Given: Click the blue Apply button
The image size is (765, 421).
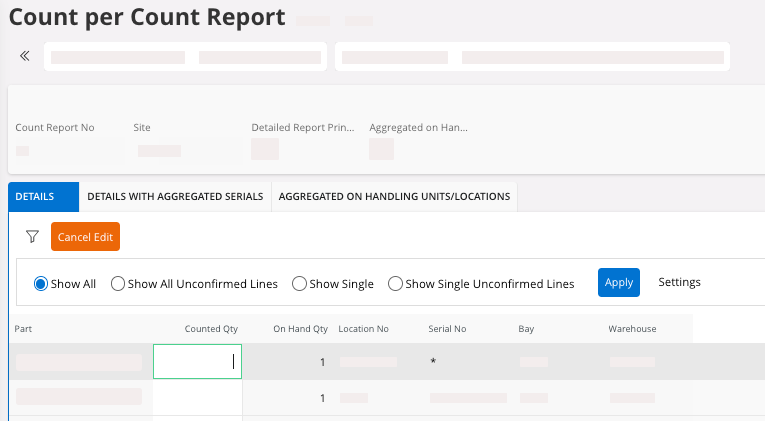Looking at the screenshot, I should 619,283.
